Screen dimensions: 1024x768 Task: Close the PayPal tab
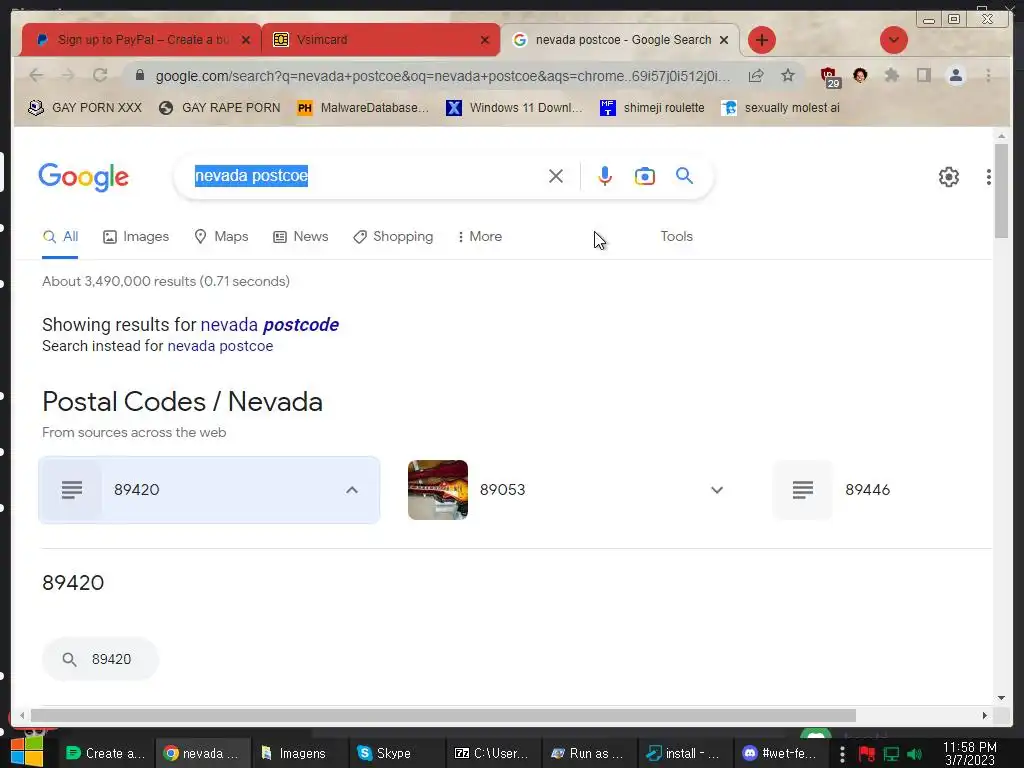(246, 40)
